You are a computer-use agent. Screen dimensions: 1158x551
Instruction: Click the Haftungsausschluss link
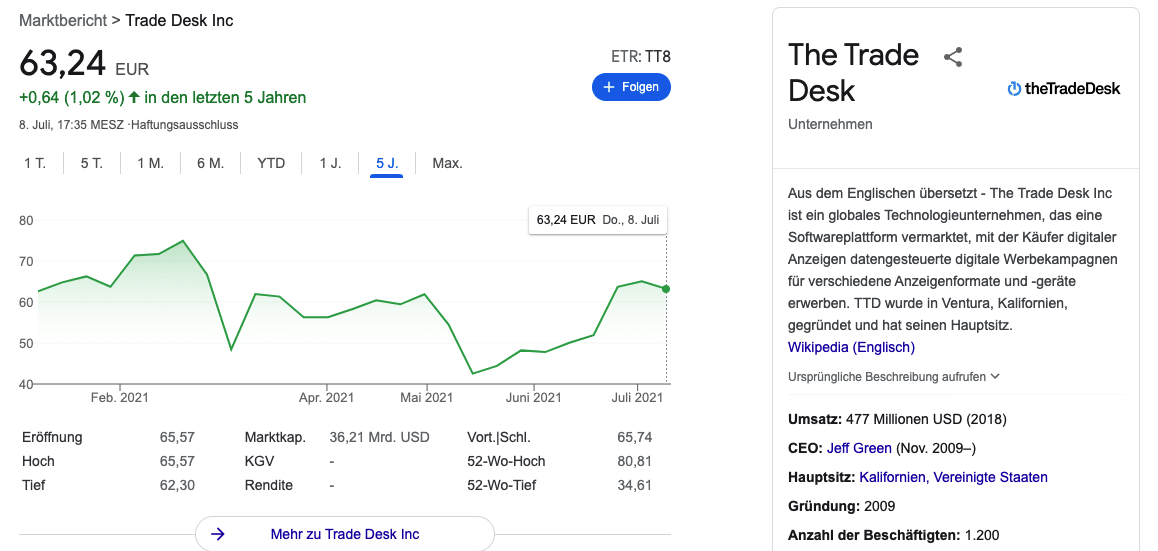click(x=184, y=125)
